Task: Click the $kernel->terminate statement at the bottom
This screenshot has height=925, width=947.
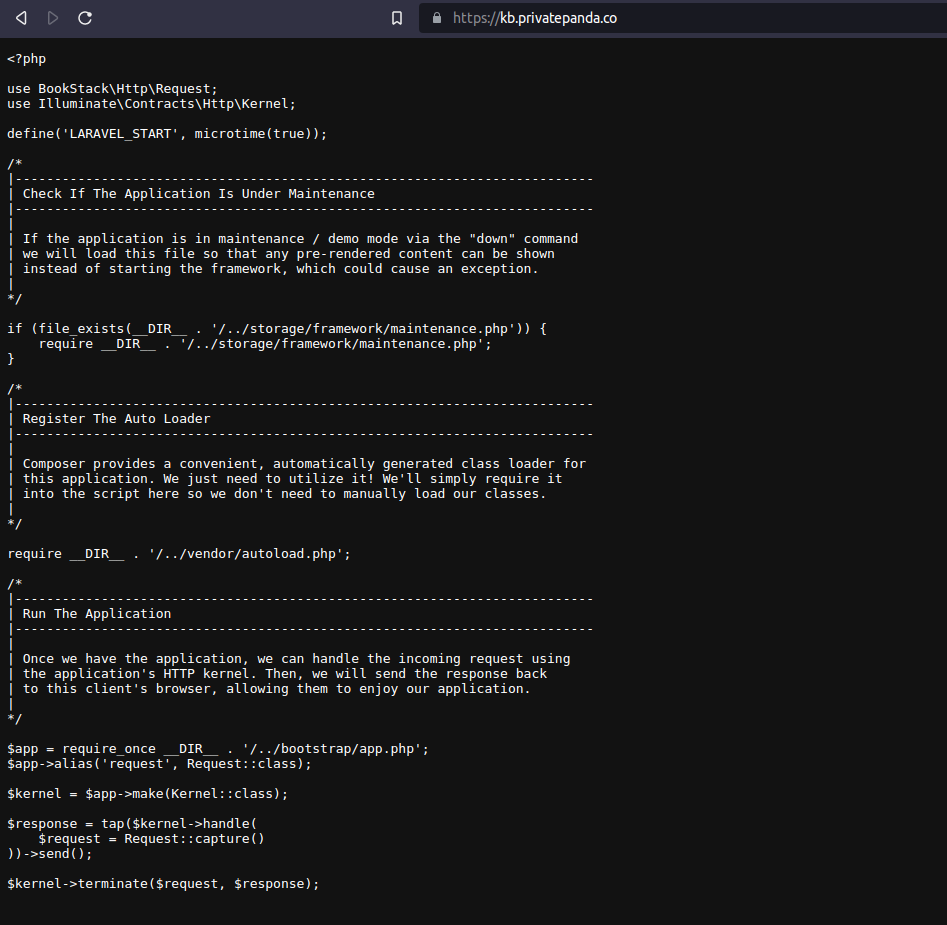Action: [162, 883]
